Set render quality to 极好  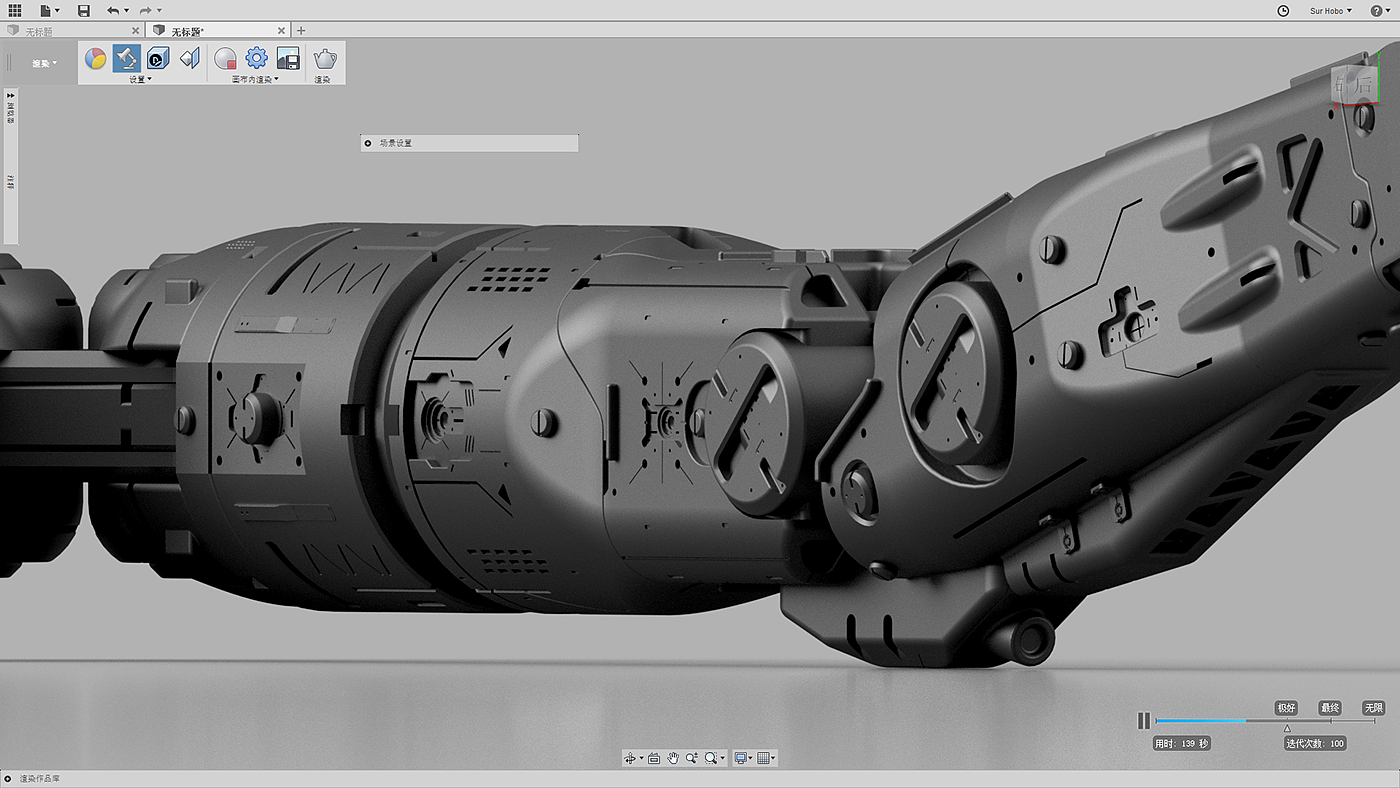point(1286,707)
